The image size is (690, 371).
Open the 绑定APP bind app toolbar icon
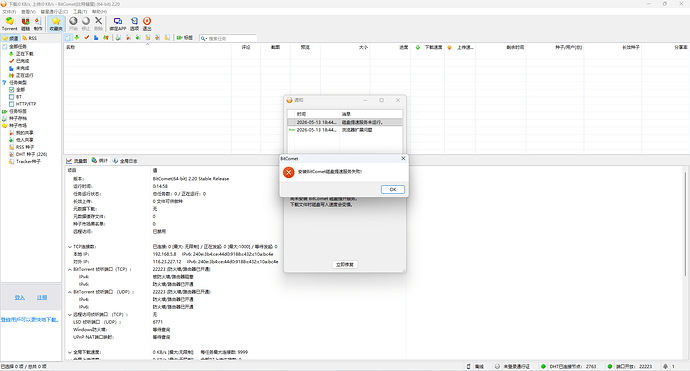(x=118, y=24)
